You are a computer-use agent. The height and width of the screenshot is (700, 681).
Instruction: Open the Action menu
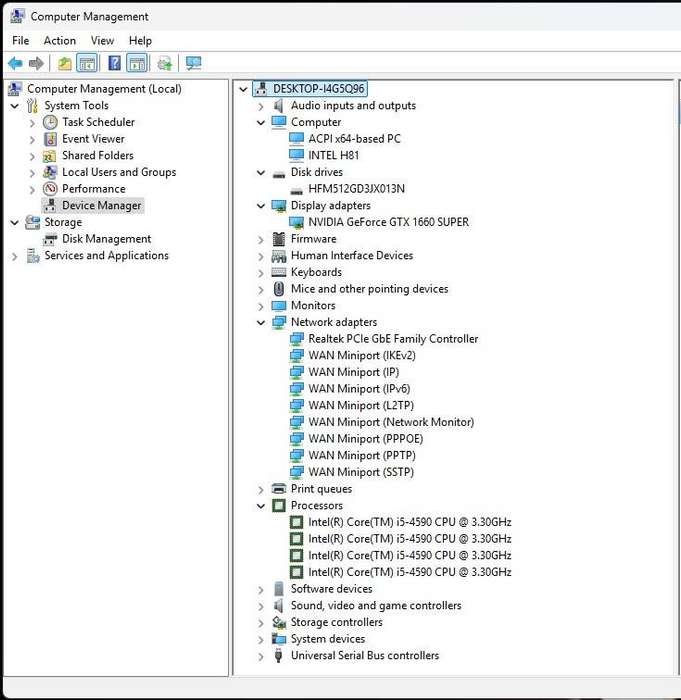click(x=60, y=41)
